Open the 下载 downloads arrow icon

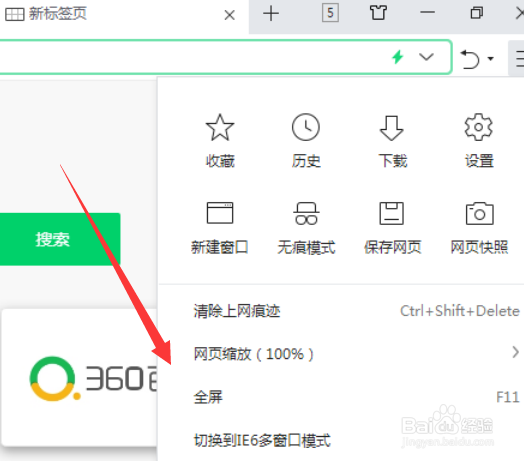pos(392,128)
